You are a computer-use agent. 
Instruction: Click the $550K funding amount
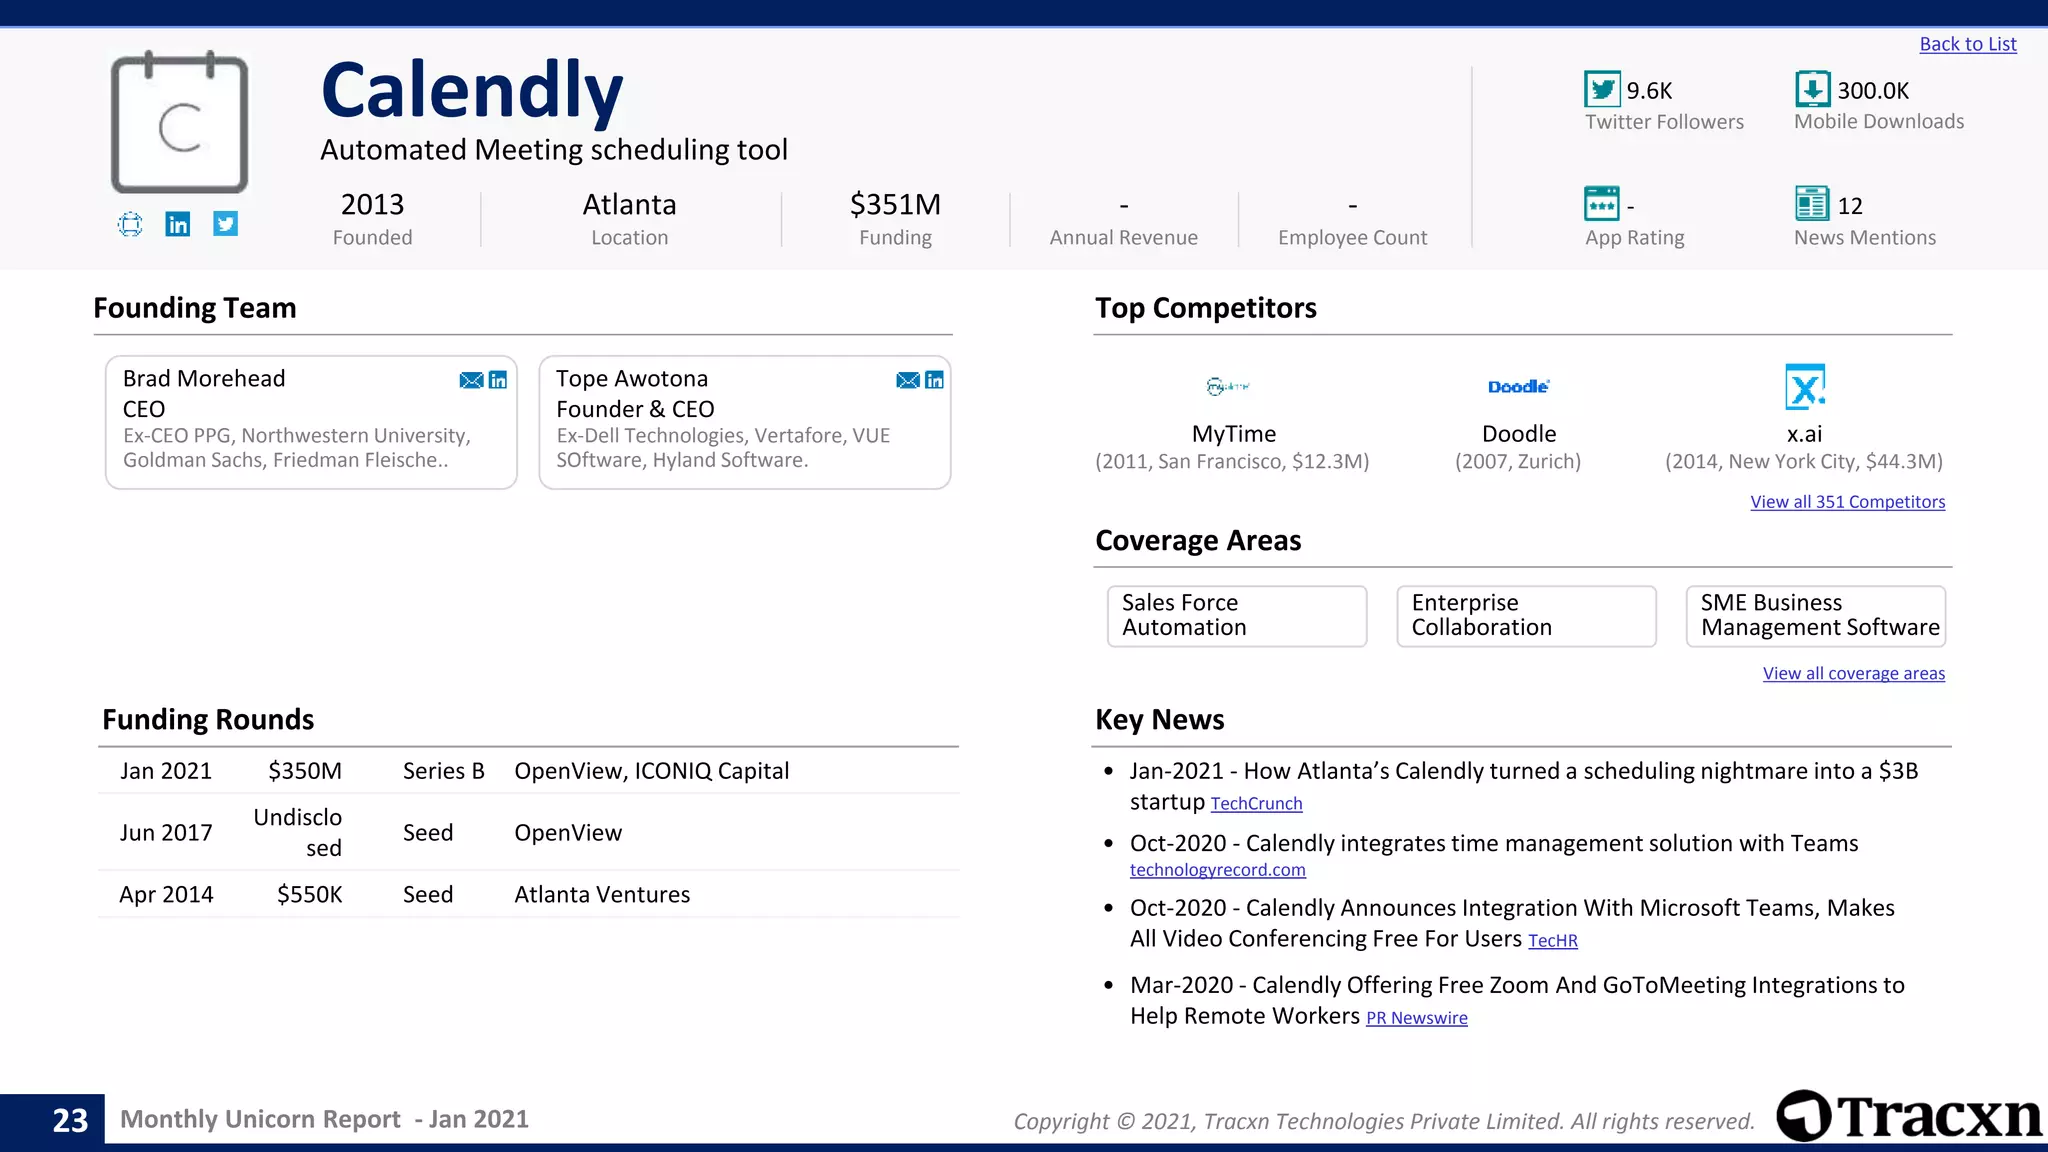click(310, 895)
